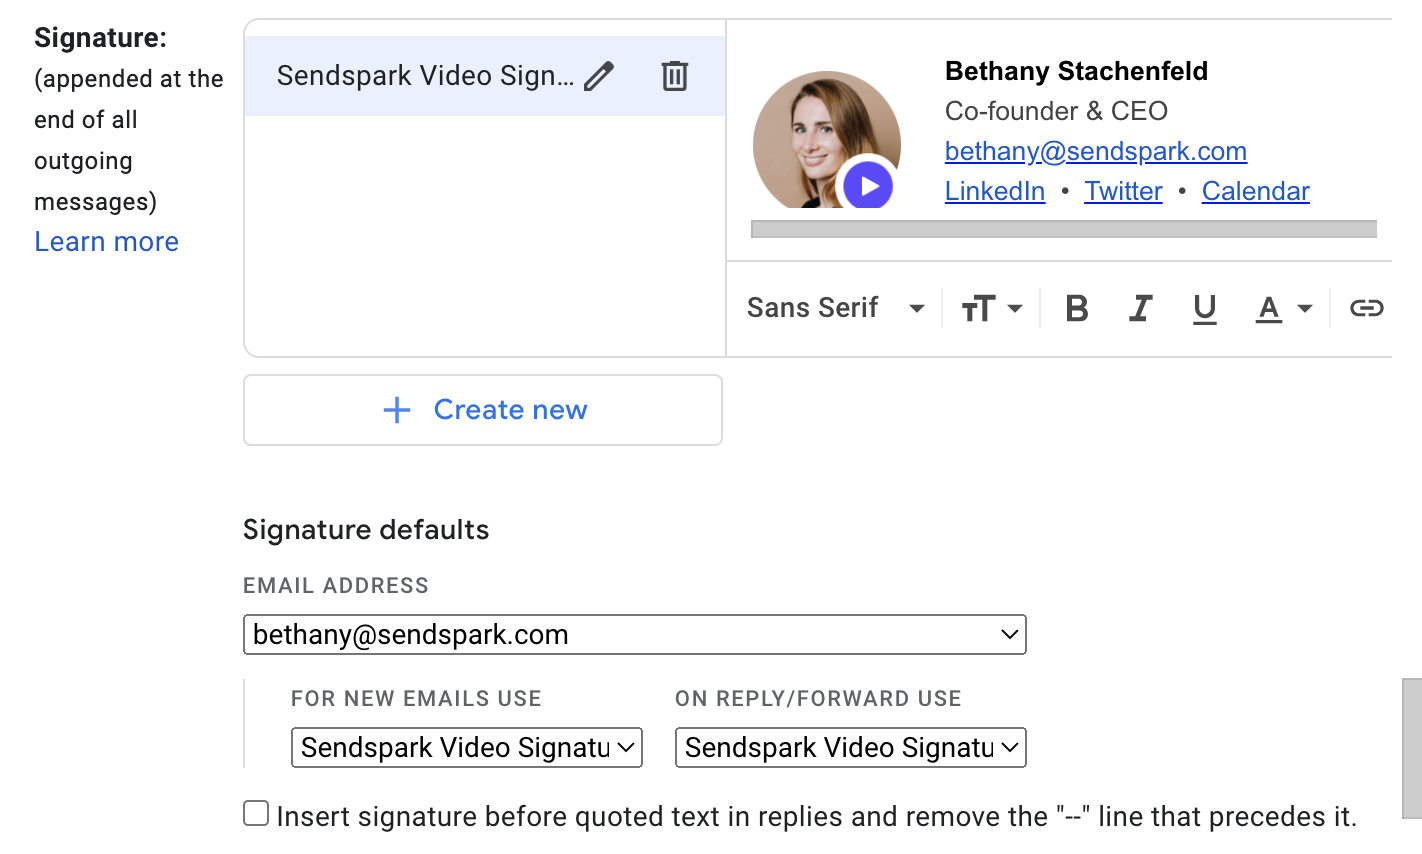
Task: Click the Calendar link in signature
Action: coord(1255,191)
